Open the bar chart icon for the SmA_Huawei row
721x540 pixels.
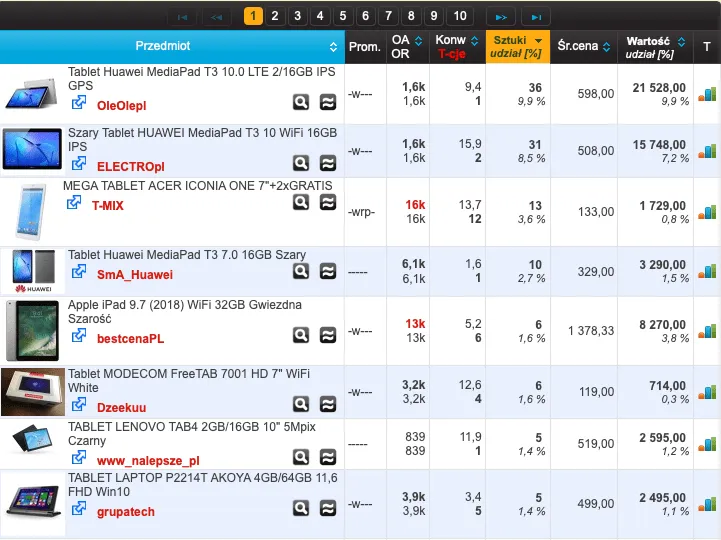707,271
